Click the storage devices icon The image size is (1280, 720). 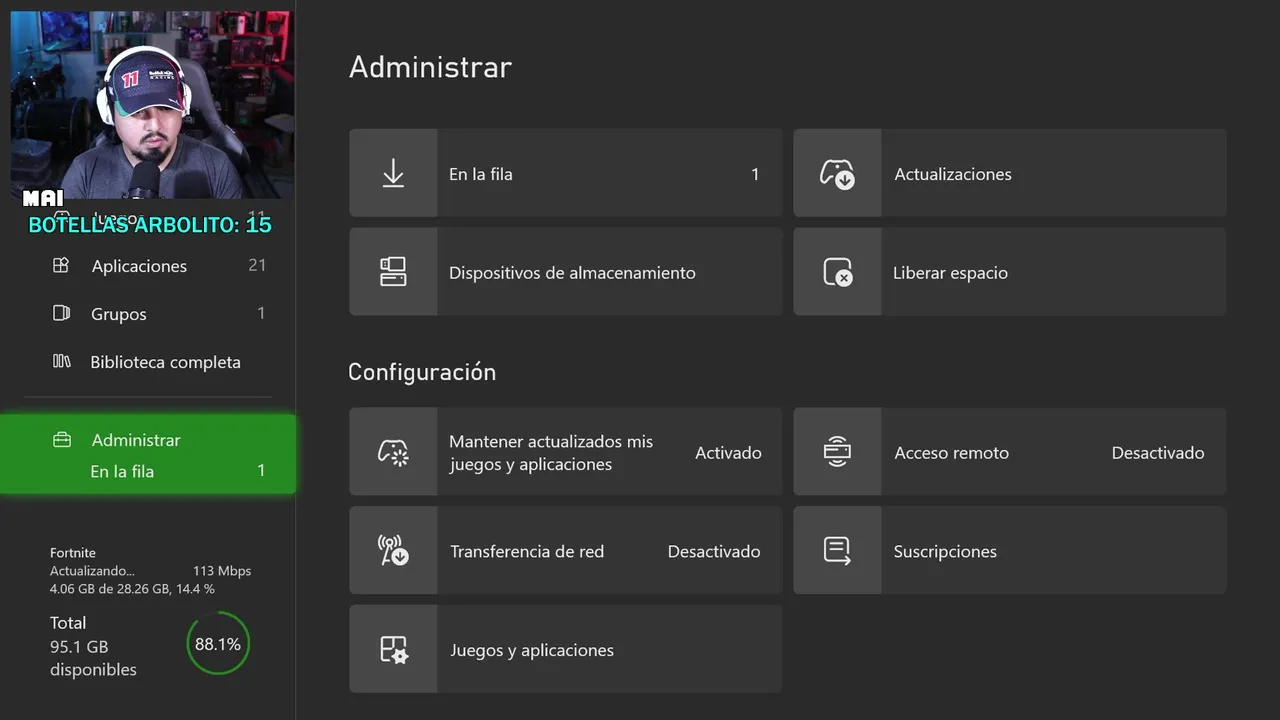(x=393, y=272)
